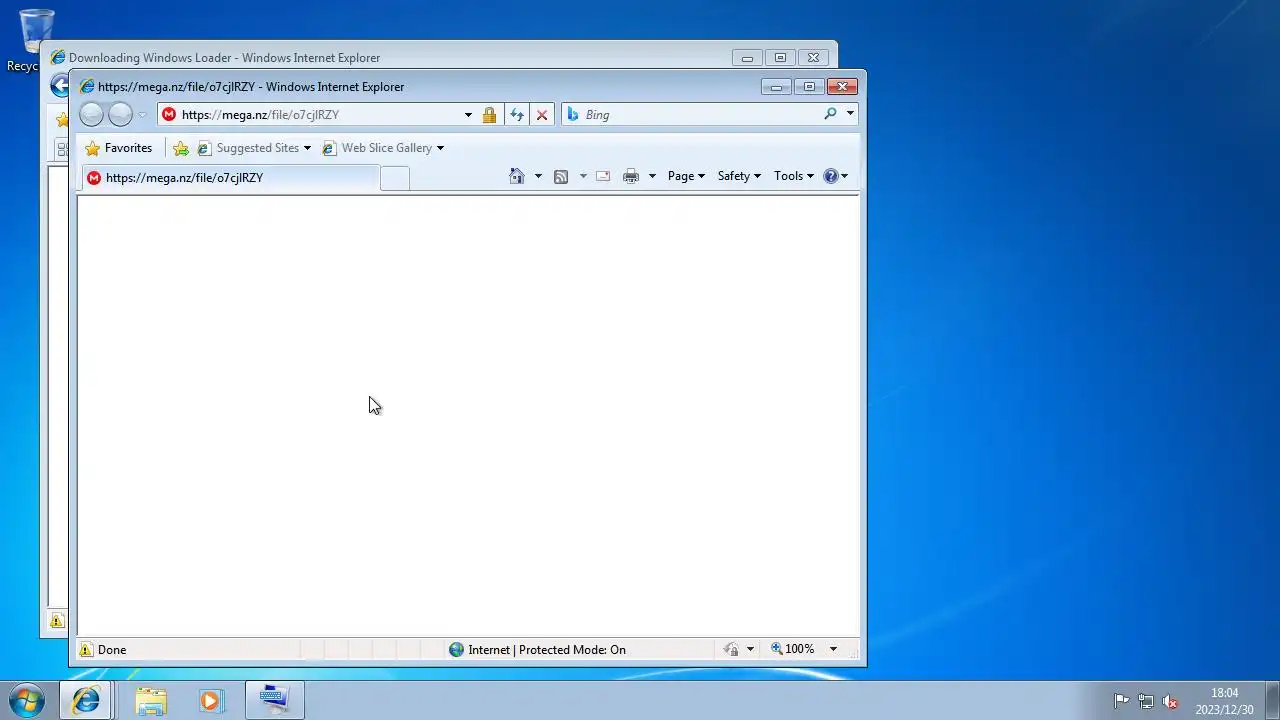Click the status bar warning icon
This screenshot has width=1280, height=720.
pos(86,650)
